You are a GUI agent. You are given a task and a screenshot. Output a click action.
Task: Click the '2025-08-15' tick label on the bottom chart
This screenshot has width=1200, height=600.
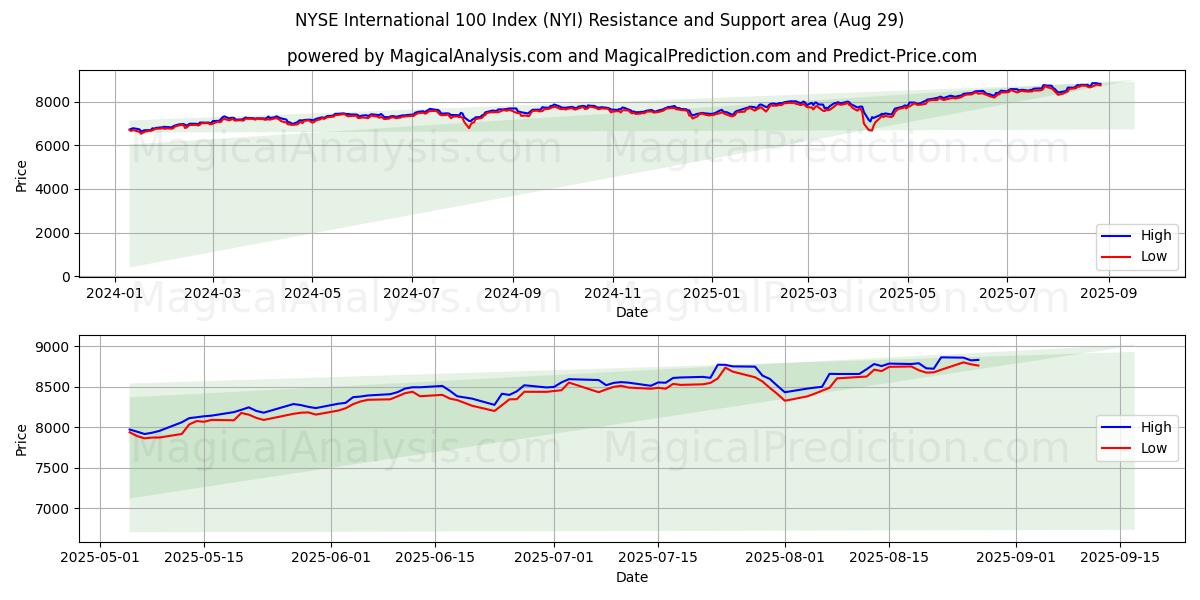pos(889,559)
